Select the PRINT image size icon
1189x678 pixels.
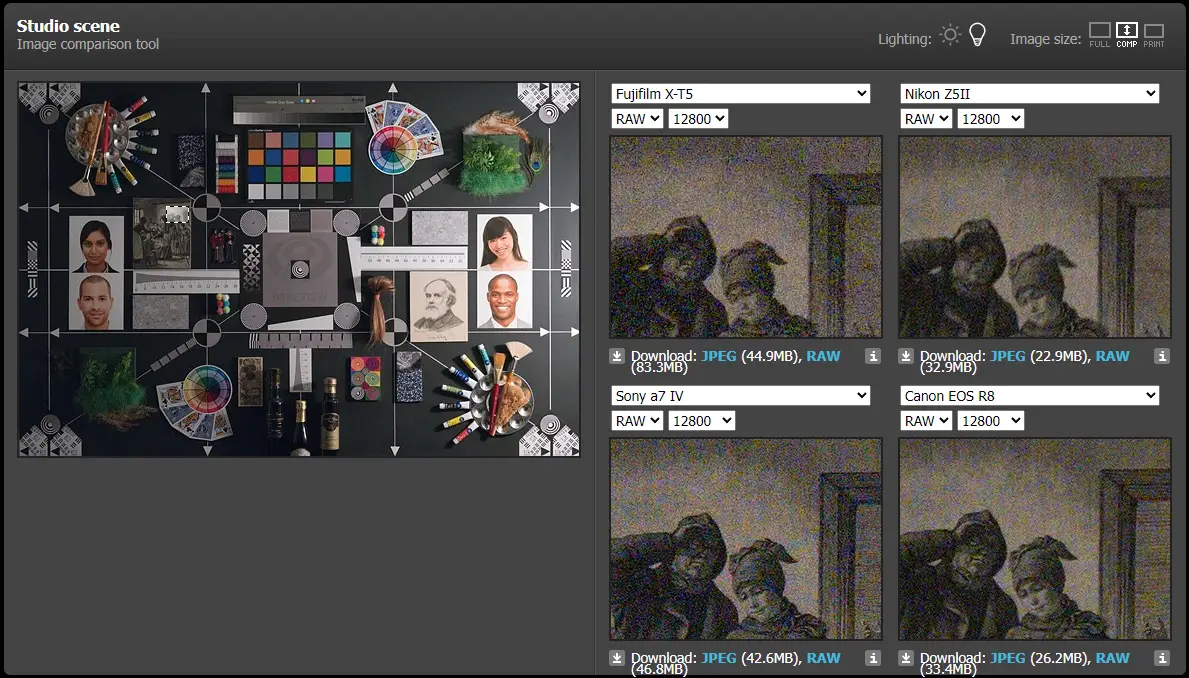[1153, 35]
